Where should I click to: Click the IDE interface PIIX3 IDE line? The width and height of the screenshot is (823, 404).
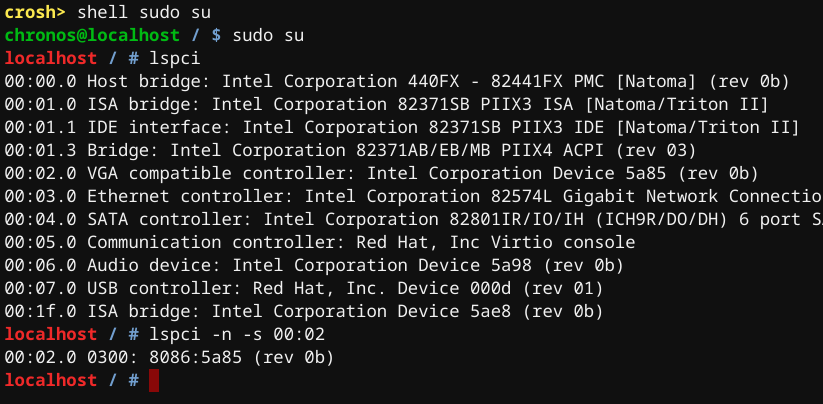402,127
